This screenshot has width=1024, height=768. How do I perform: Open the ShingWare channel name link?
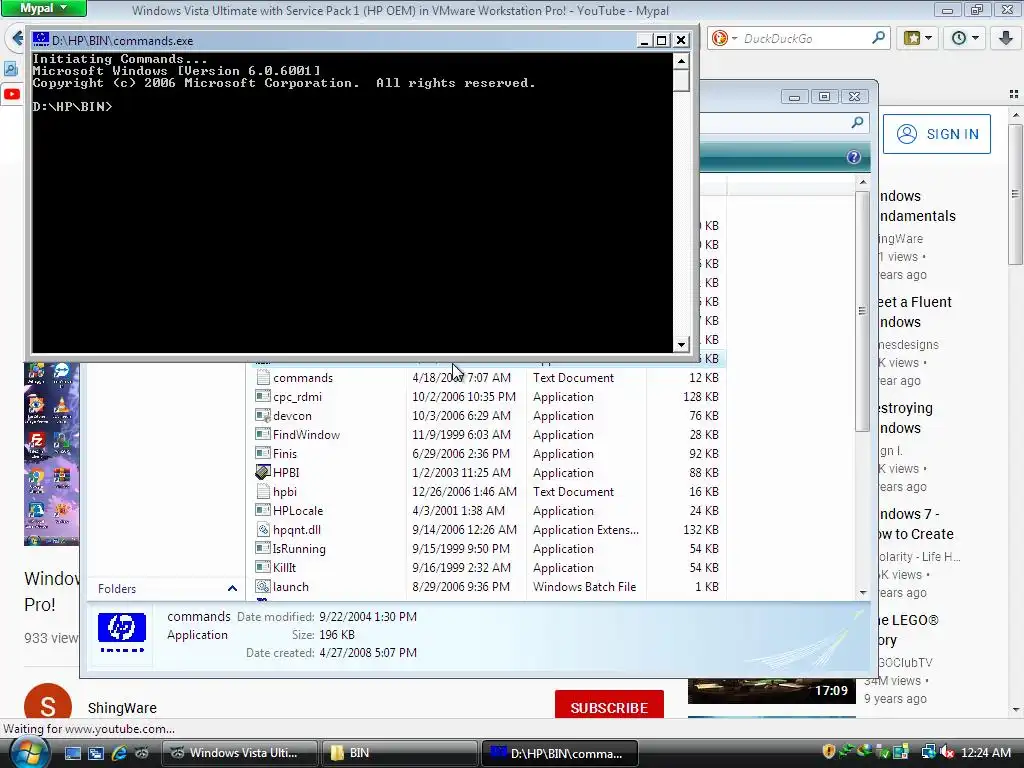[122, 708]
